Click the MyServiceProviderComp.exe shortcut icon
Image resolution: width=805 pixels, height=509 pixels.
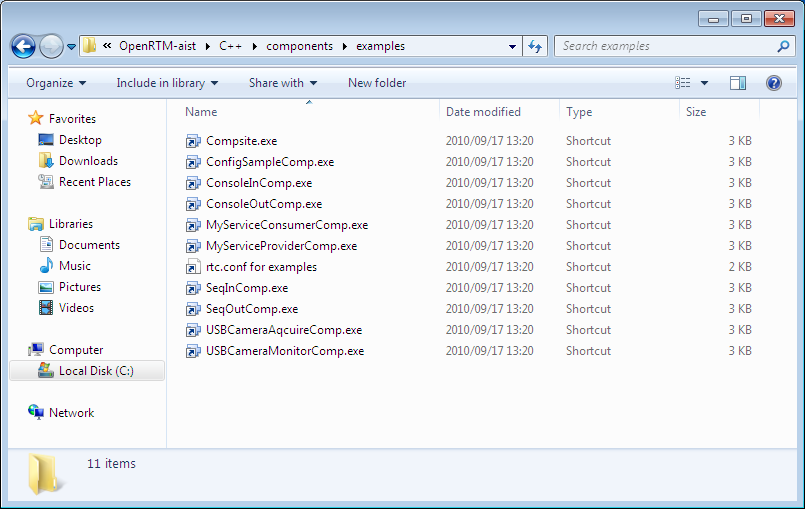[x=193, y=247]
